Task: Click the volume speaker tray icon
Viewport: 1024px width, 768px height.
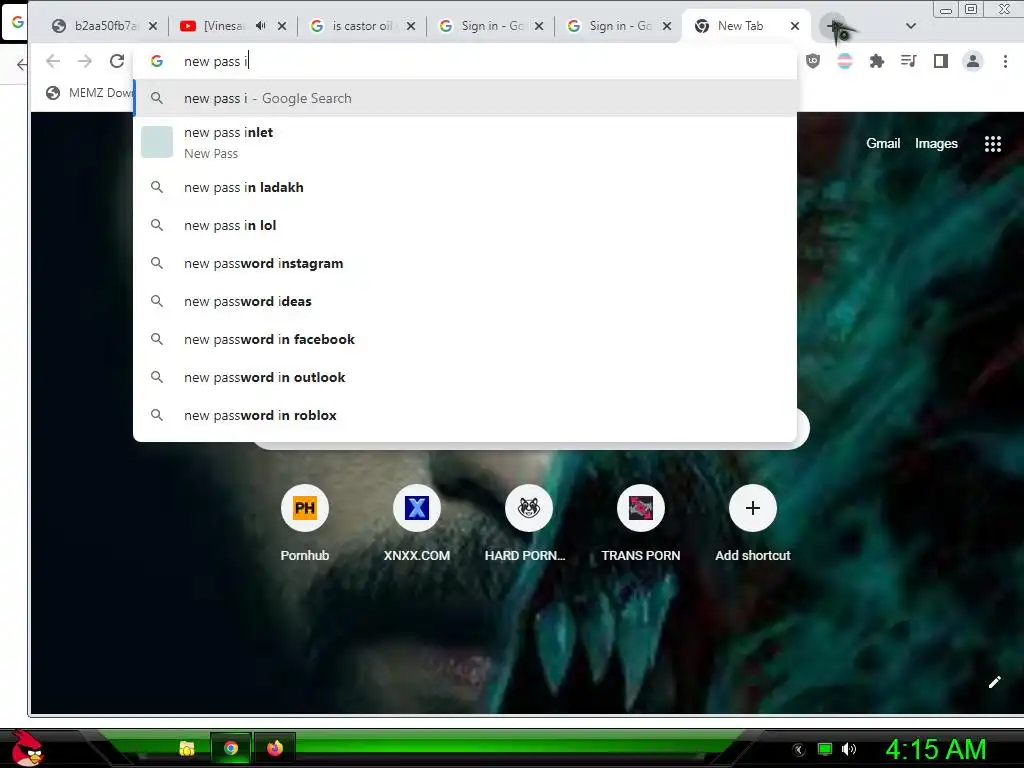Action: (849, 749)
